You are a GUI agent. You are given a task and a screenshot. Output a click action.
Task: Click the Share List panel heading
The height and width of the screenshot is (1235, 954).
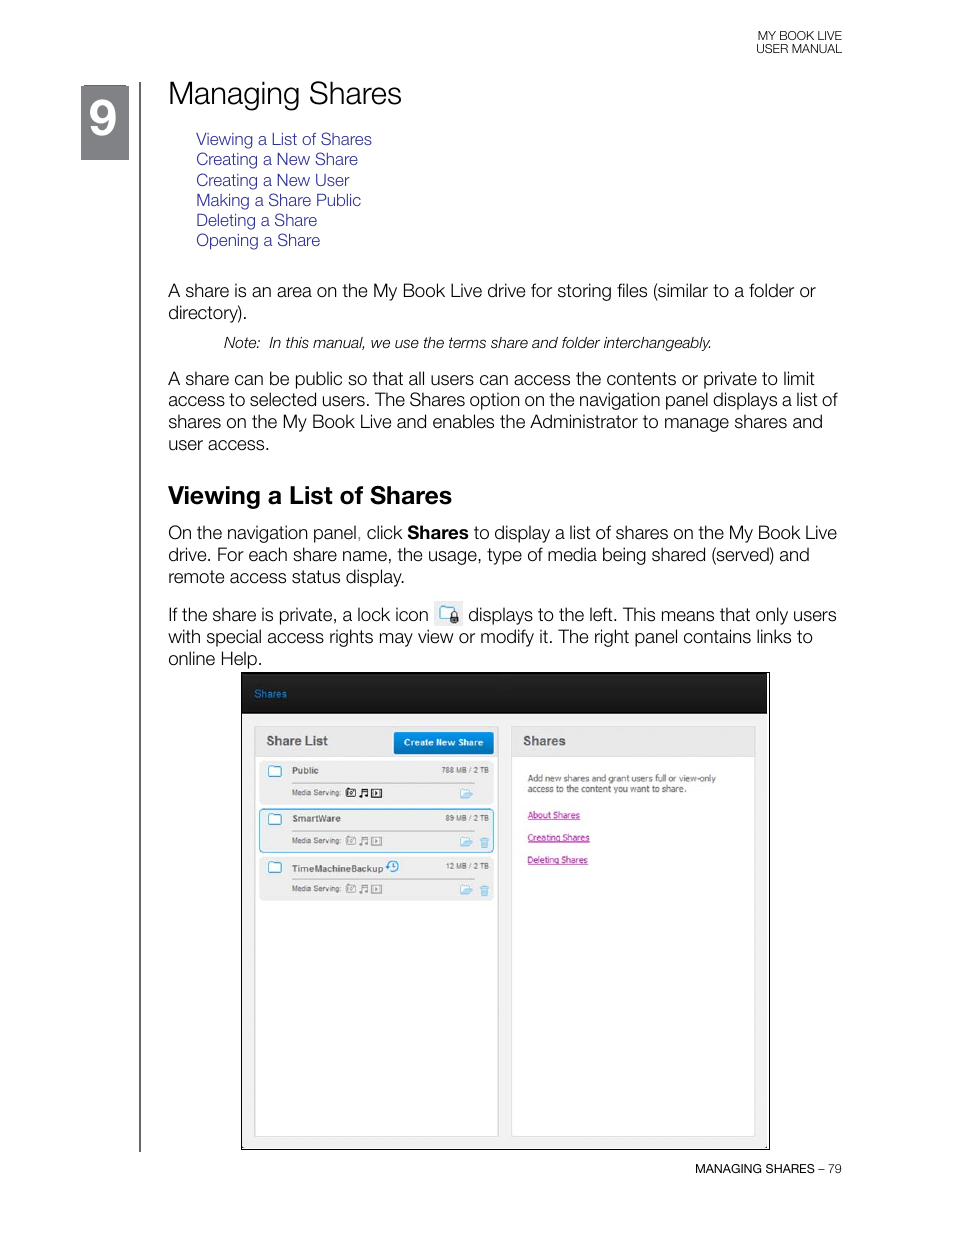click(x=297, y=741)
